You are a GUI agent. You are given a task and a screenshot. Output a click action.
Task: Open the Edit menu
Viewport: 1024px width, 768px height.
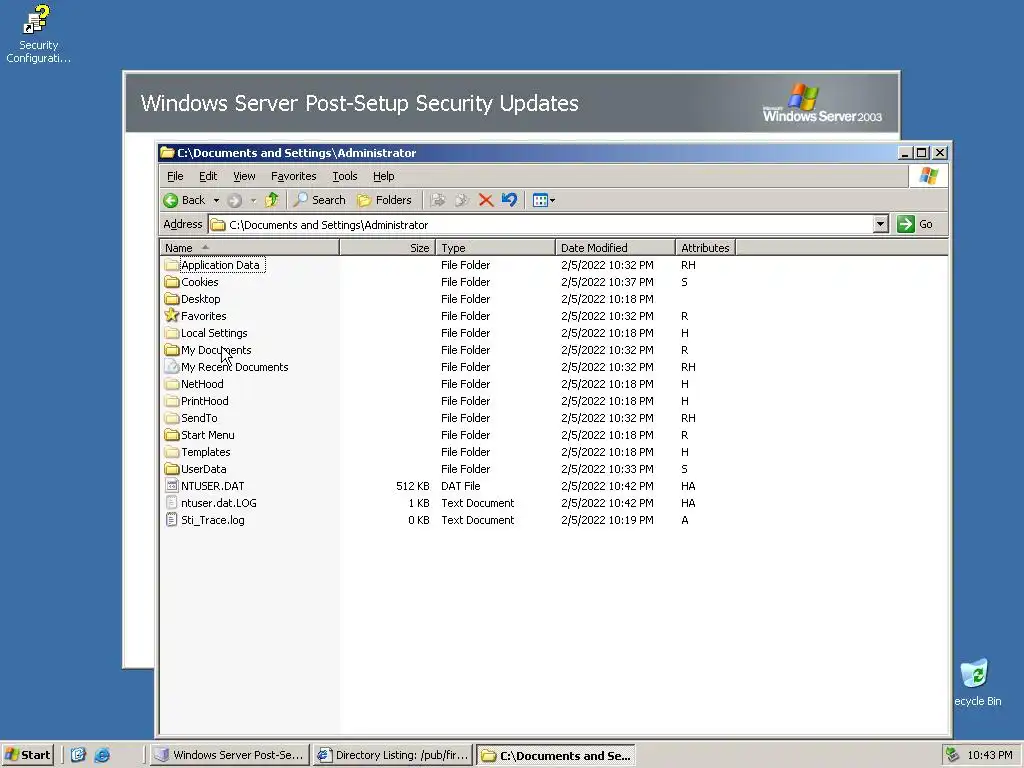click(208, 176)
